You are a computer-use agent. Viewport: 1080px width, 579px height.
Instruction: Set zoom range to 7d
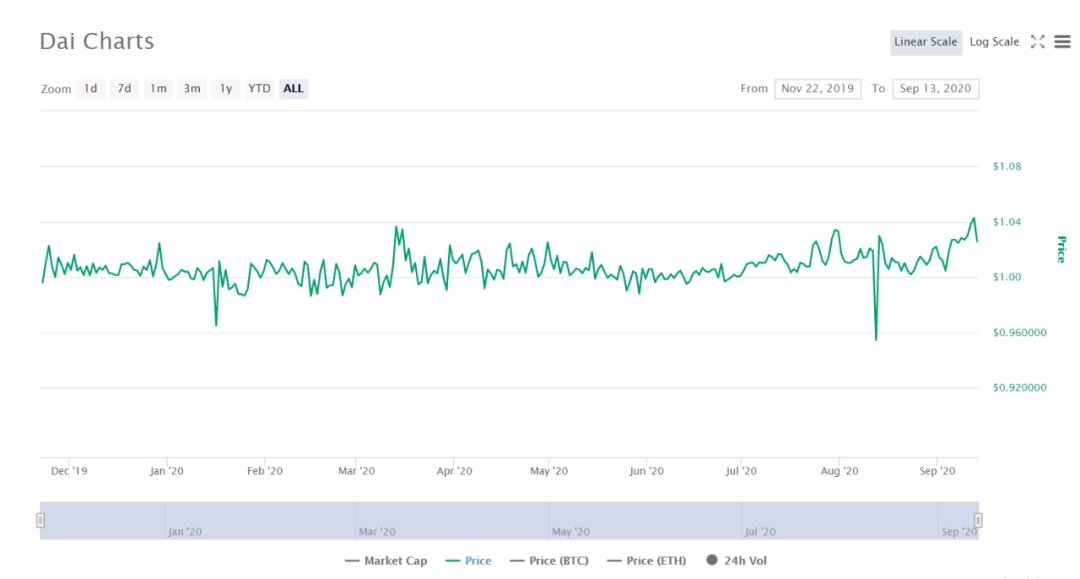point(124,89)
